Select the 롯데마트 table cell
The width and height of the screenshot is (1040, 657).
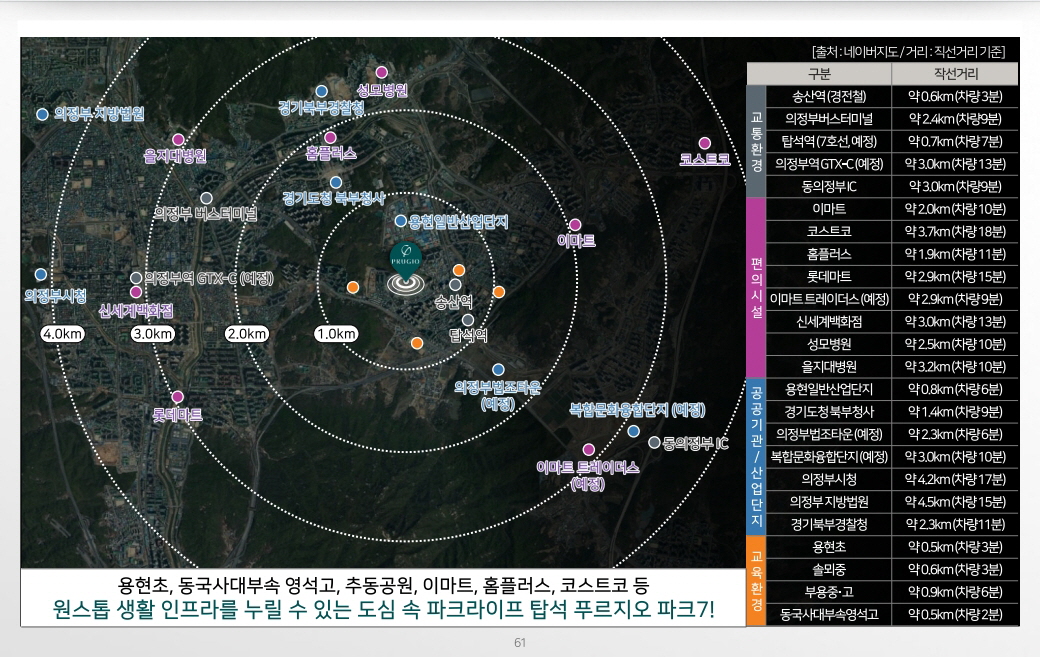[829, 276]
